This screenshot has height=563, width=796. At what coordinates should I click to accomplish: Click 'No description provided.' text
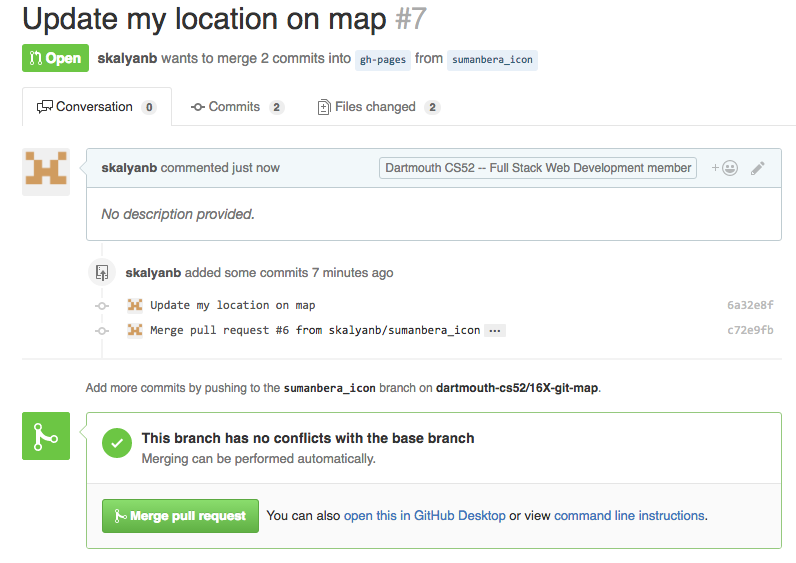(178, 214)
